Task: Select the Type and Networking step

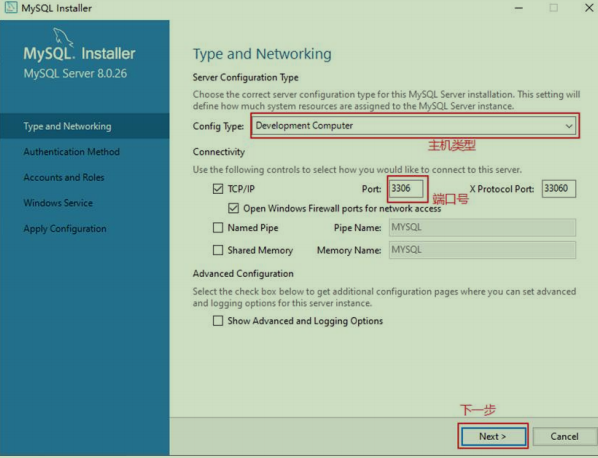Action: tap(85, 126)
